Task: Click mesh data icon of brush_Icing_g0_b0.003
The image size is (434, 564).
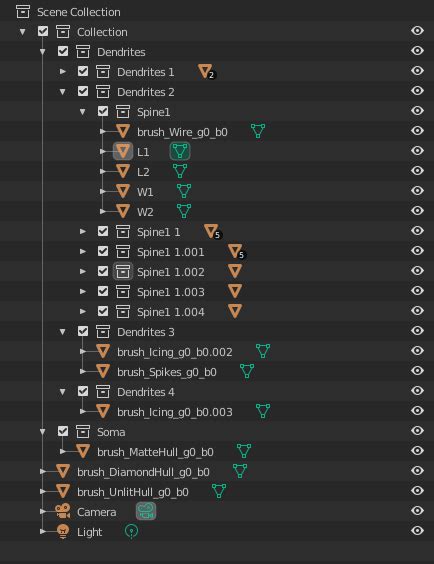Action: pos(263,411)
